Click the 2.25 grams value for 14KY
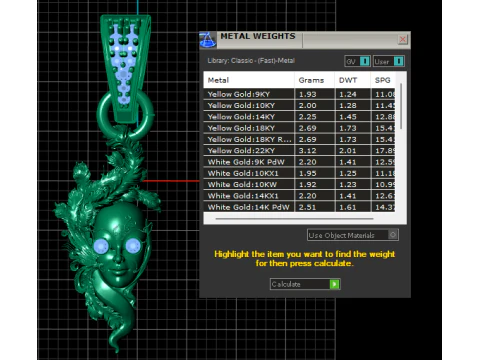 307,117
